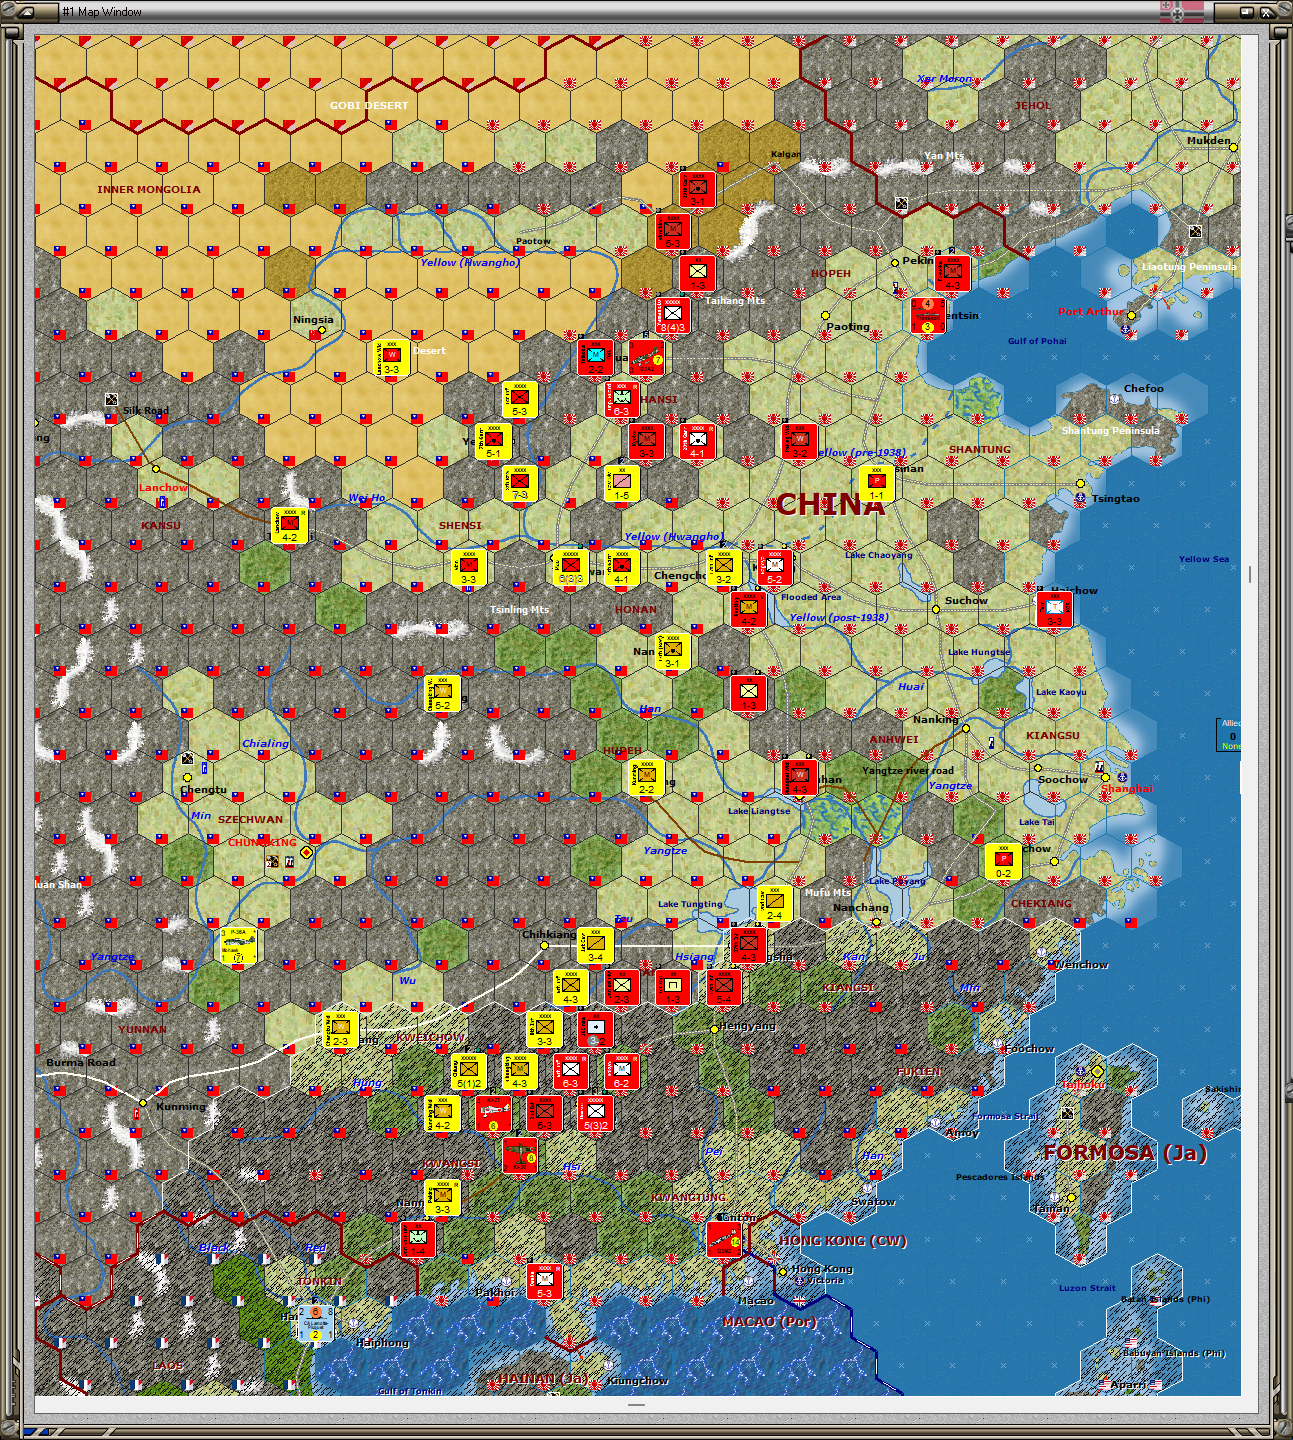The height and width of the screenshot is (1440, 1293).
Task: Select the red 8(4)3 army counter
Action: click(672, 315)
